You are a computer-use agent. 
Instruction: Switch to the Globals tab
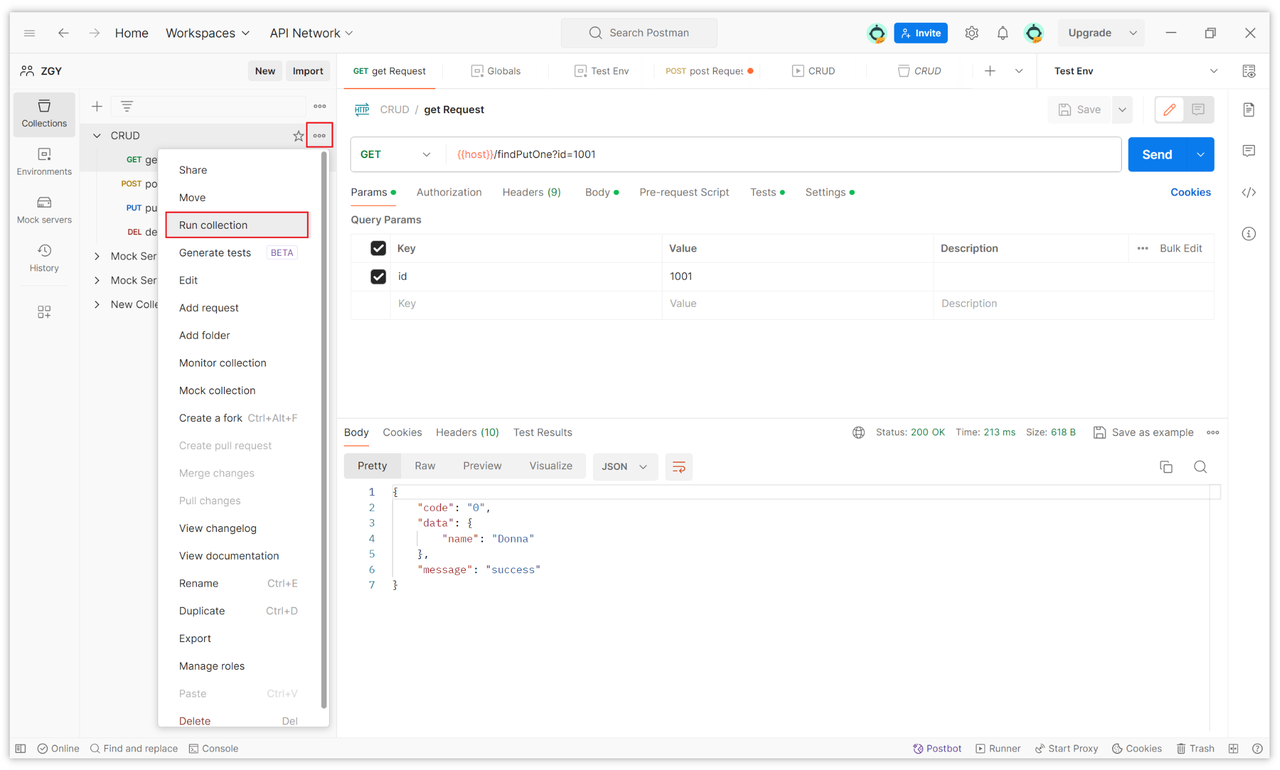pyautogui.click(x=495, y=71)
